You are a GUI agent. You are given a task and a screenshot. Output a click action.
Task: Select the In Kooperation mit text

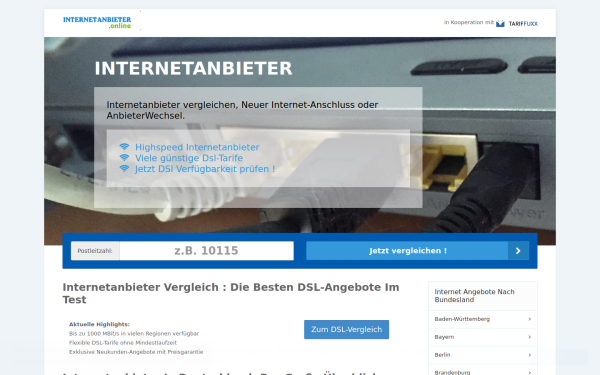469,23
